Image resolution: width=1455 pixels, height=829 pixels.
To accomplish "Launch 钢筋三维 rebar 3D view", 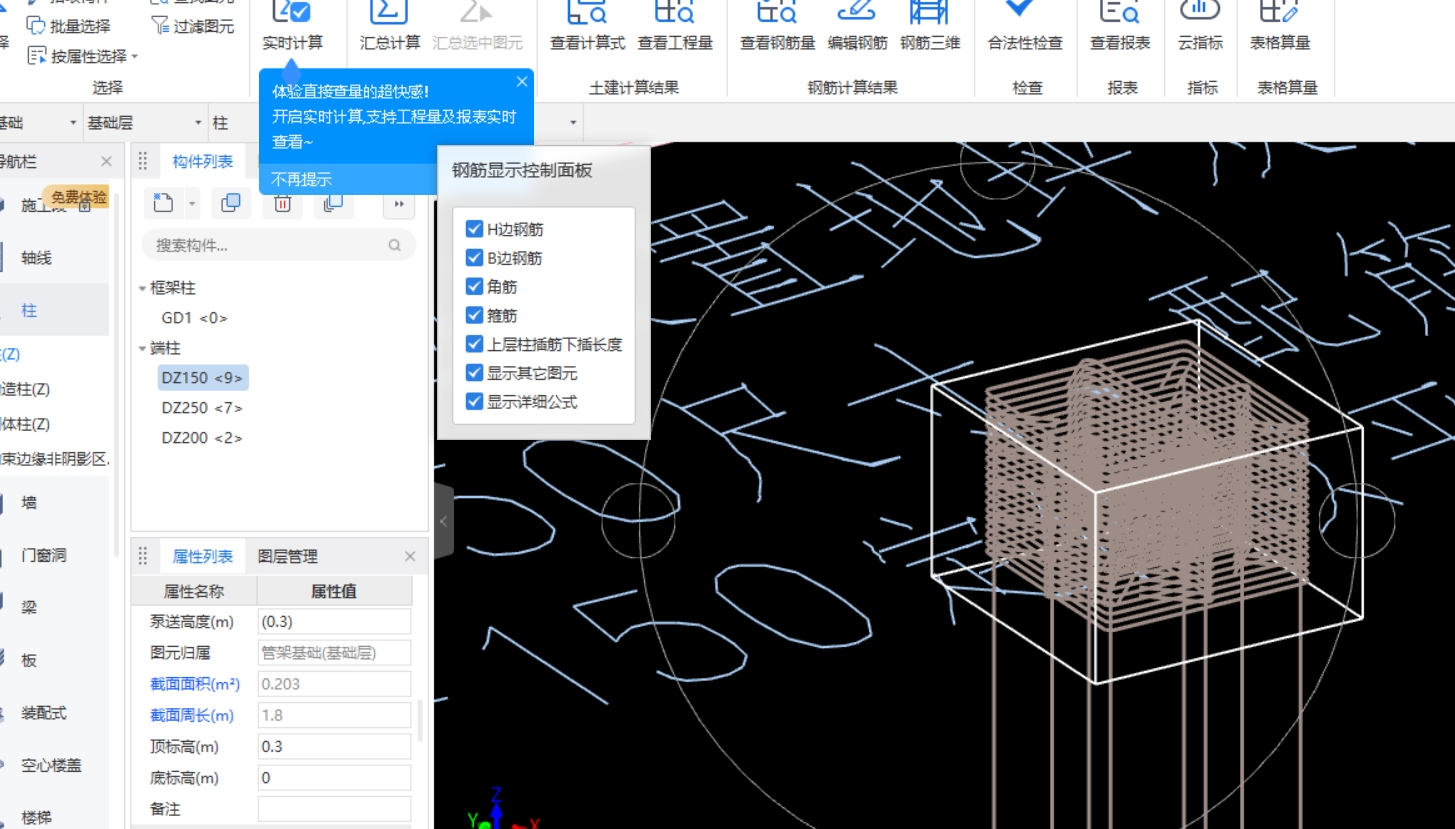I will coord(929,26).
